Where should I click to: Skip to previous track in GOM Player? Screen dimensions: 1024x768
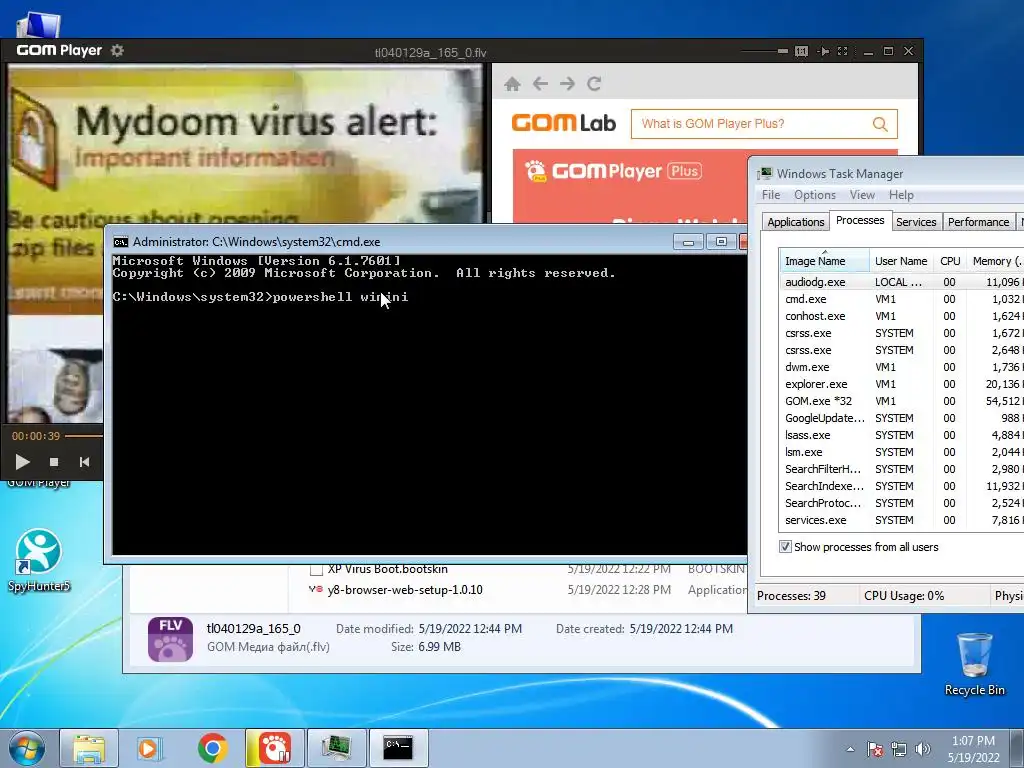point(84,462)
